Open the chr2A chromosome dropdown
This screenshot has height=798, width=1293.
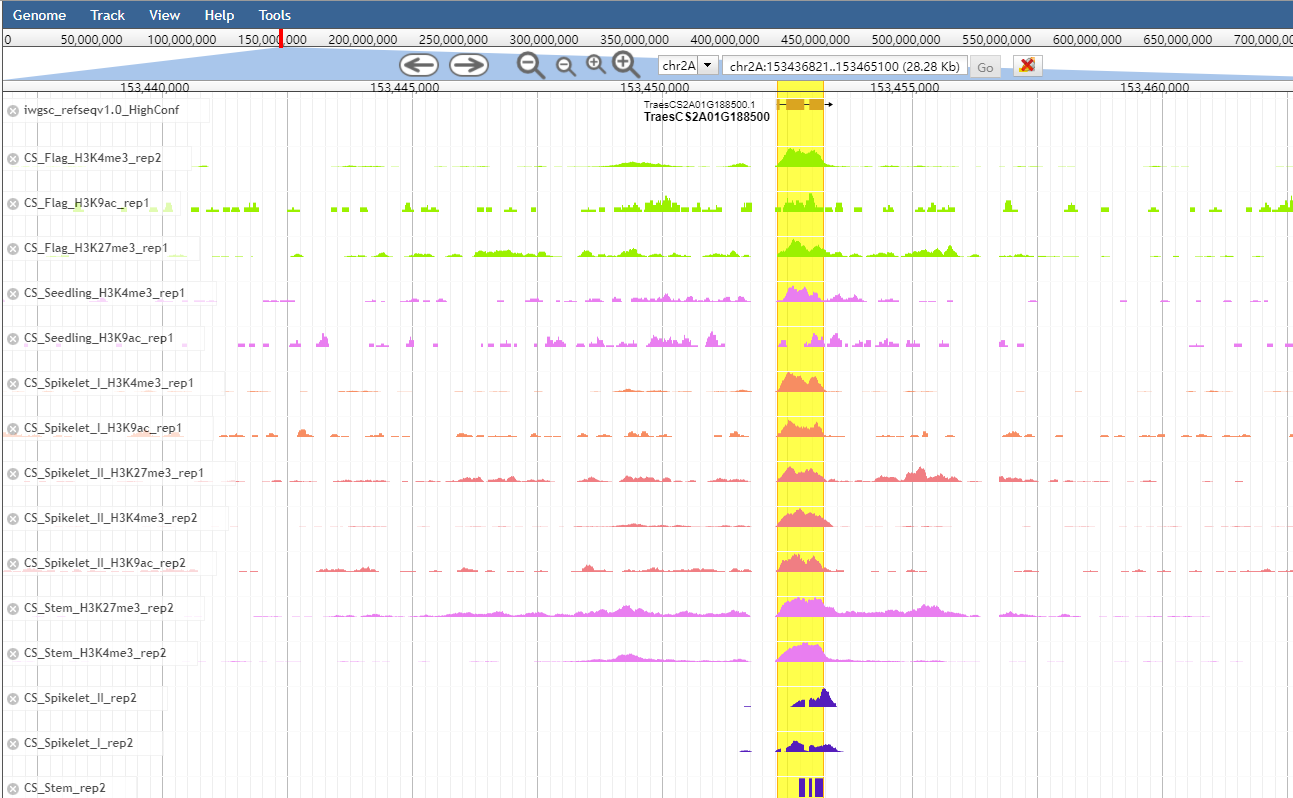[x=708, y=66]
